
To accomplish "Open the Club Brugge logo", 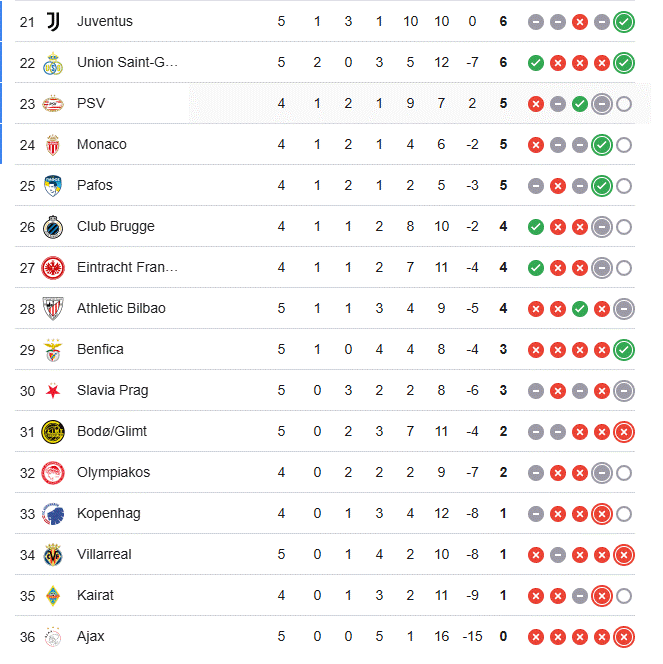I will tap(52, 226).
